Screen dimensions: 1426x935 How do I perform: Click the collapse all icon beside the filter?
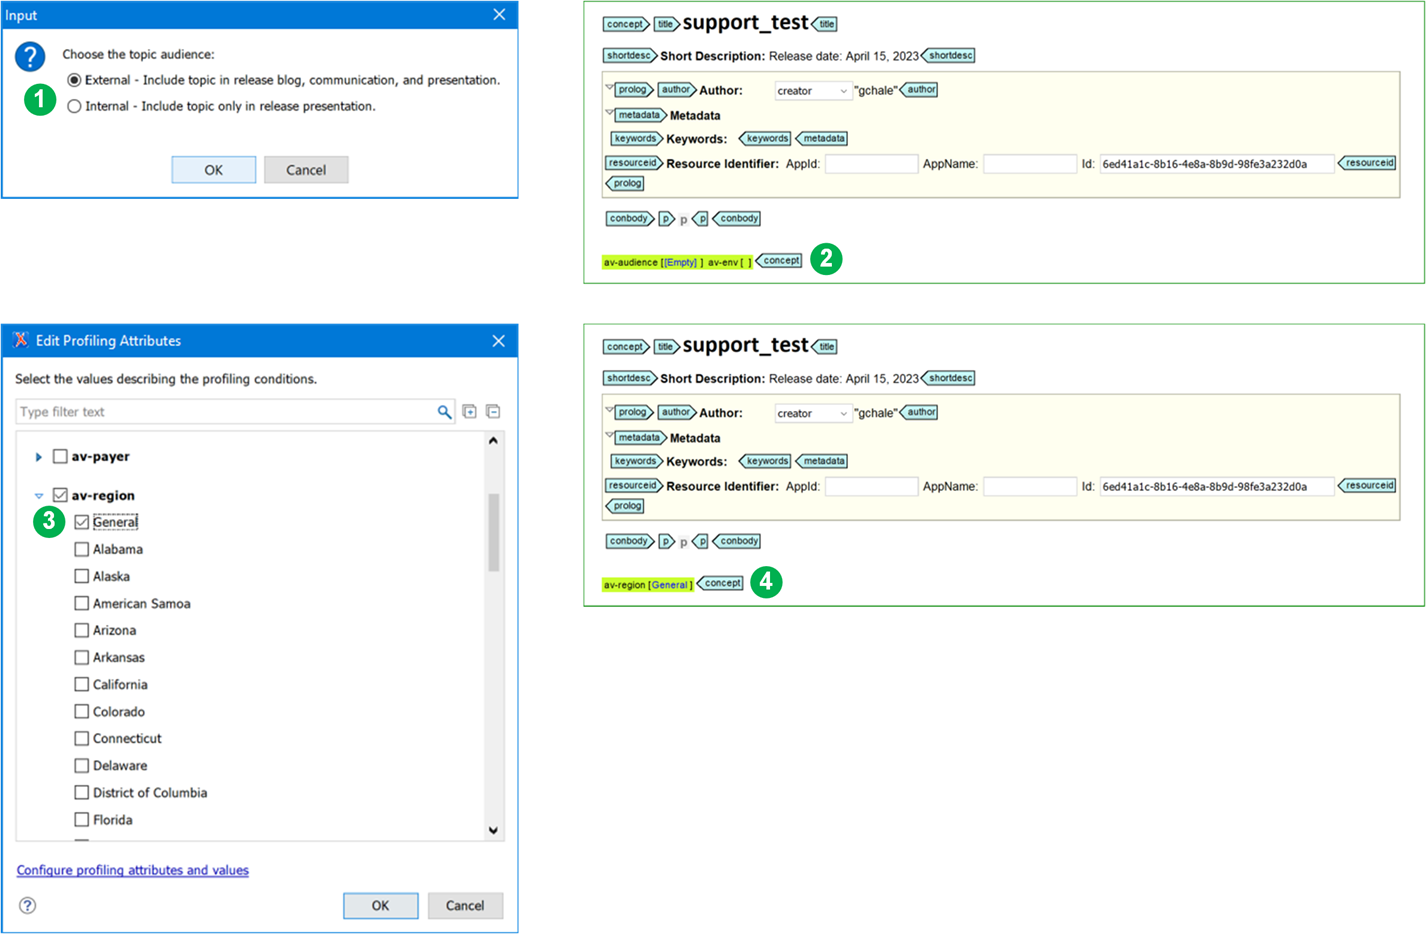[x=493, y=412]
